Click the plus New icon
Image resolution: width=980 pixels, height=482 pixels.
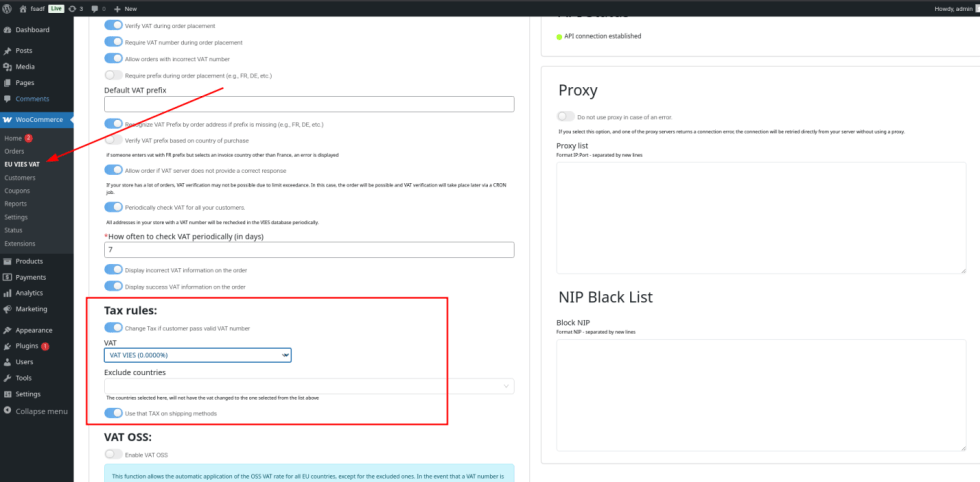coord(118,9)
